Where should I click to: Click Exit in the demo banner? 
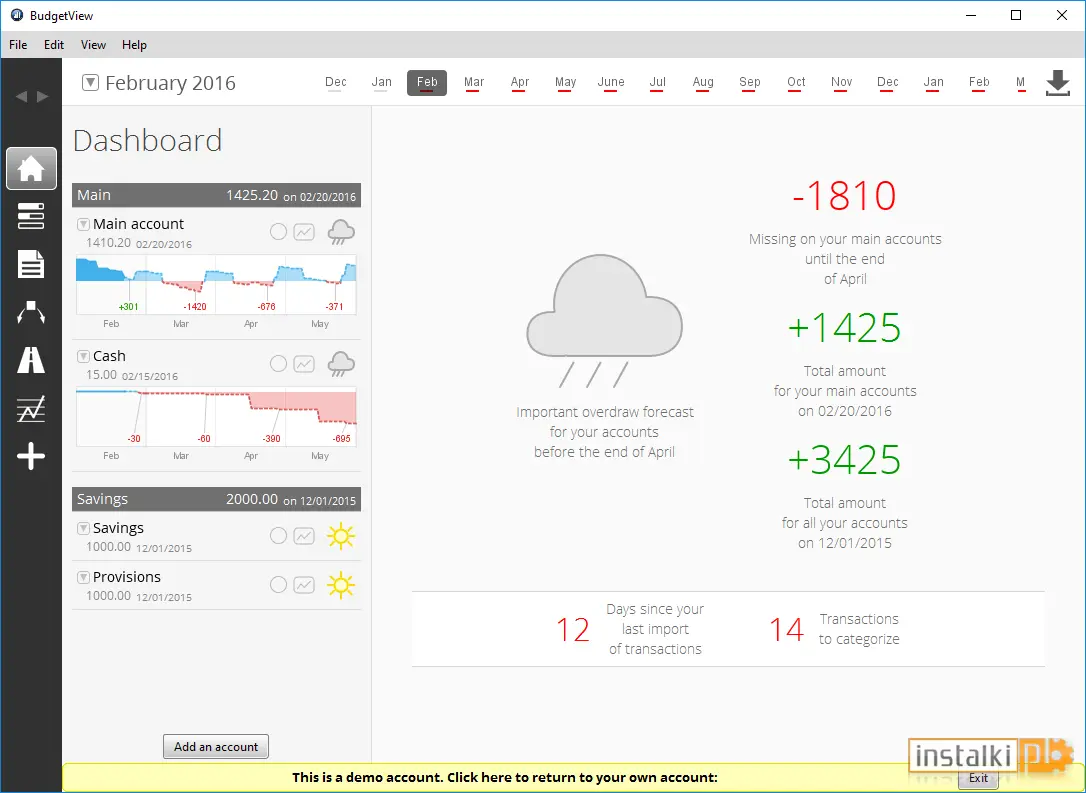point(978,778)
